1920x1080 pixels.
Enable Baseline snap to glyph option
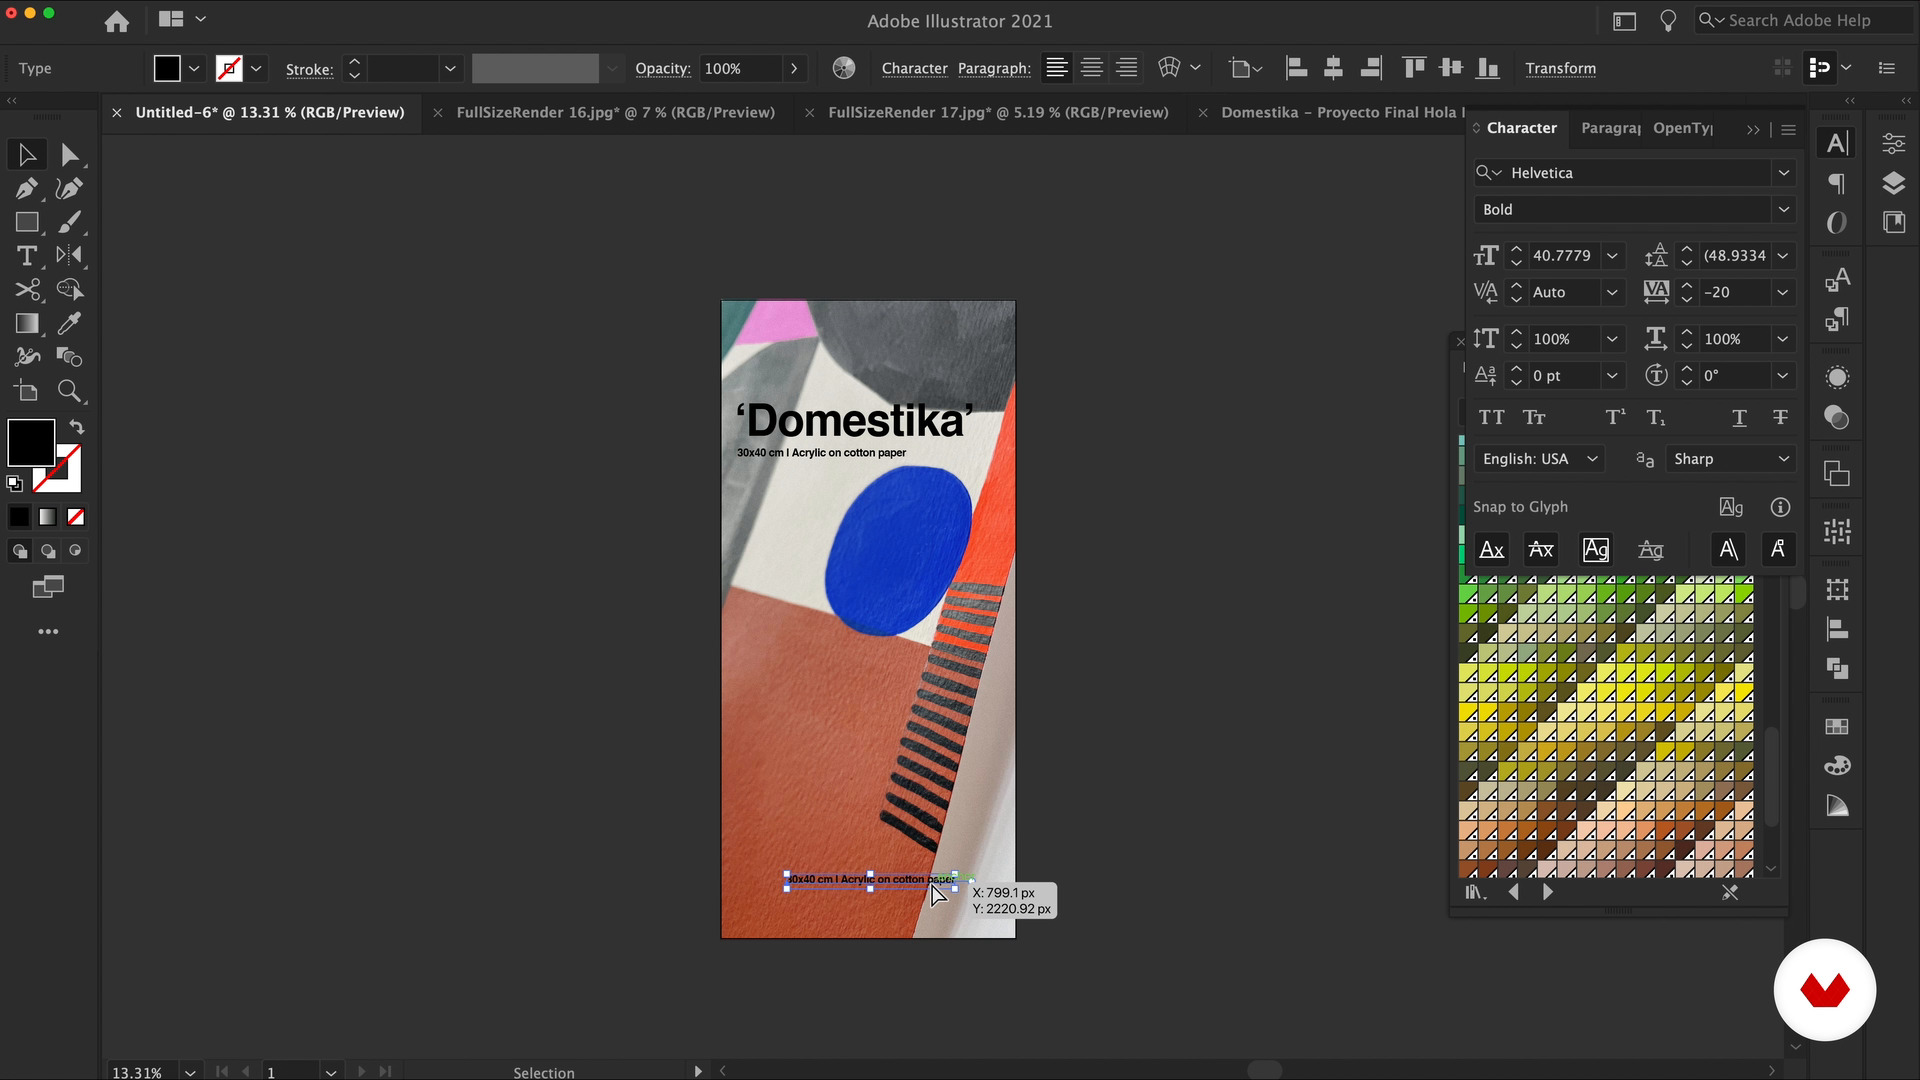click(x=1492, y=549)
